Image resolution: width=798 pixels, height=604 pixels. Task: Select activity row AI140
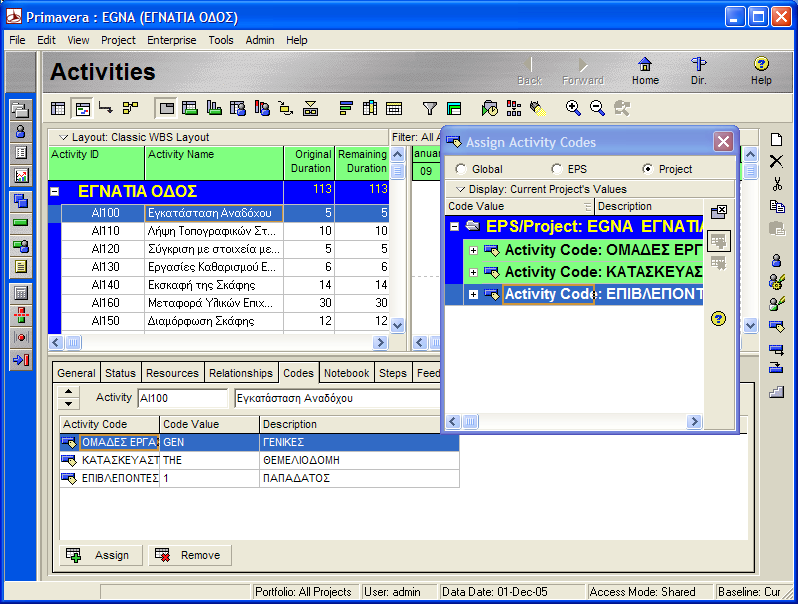[x=225, y=285]
